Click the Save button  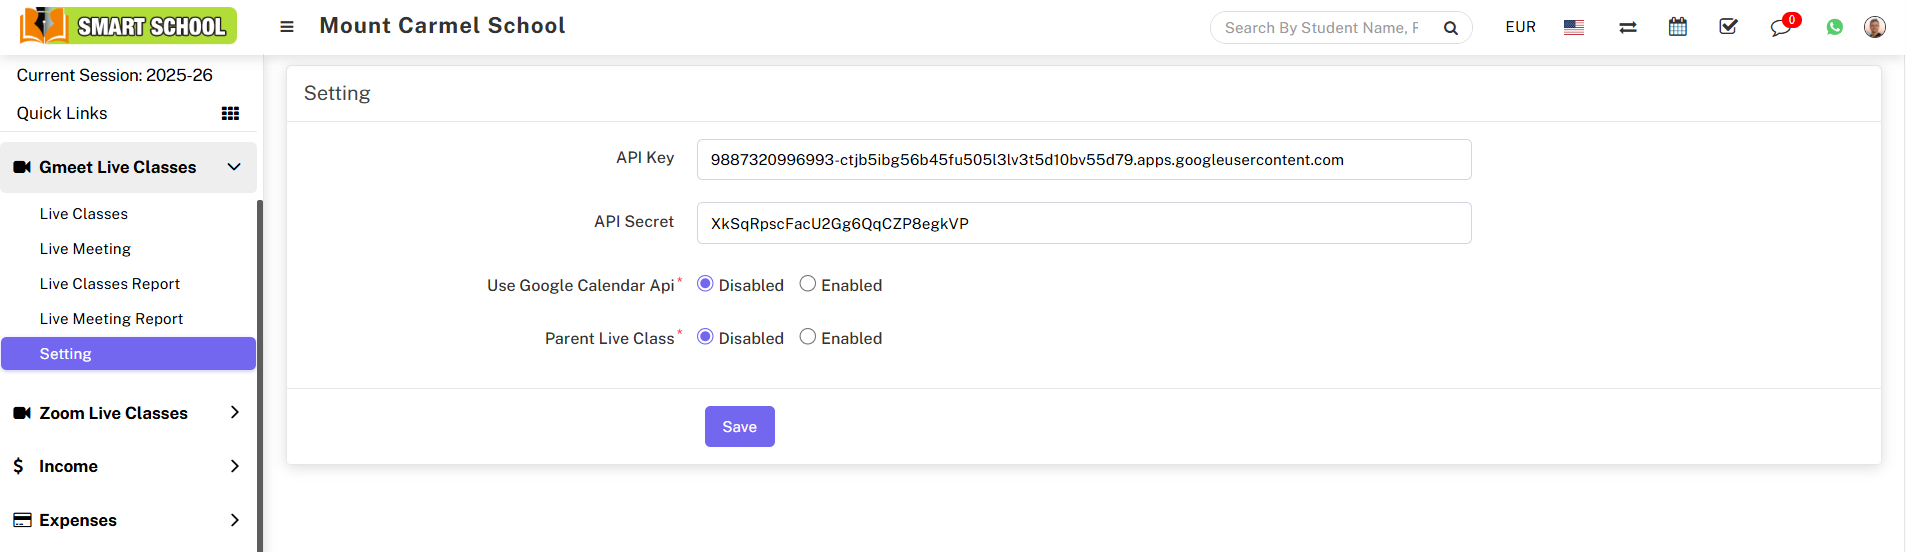click(x=739, y=427)
